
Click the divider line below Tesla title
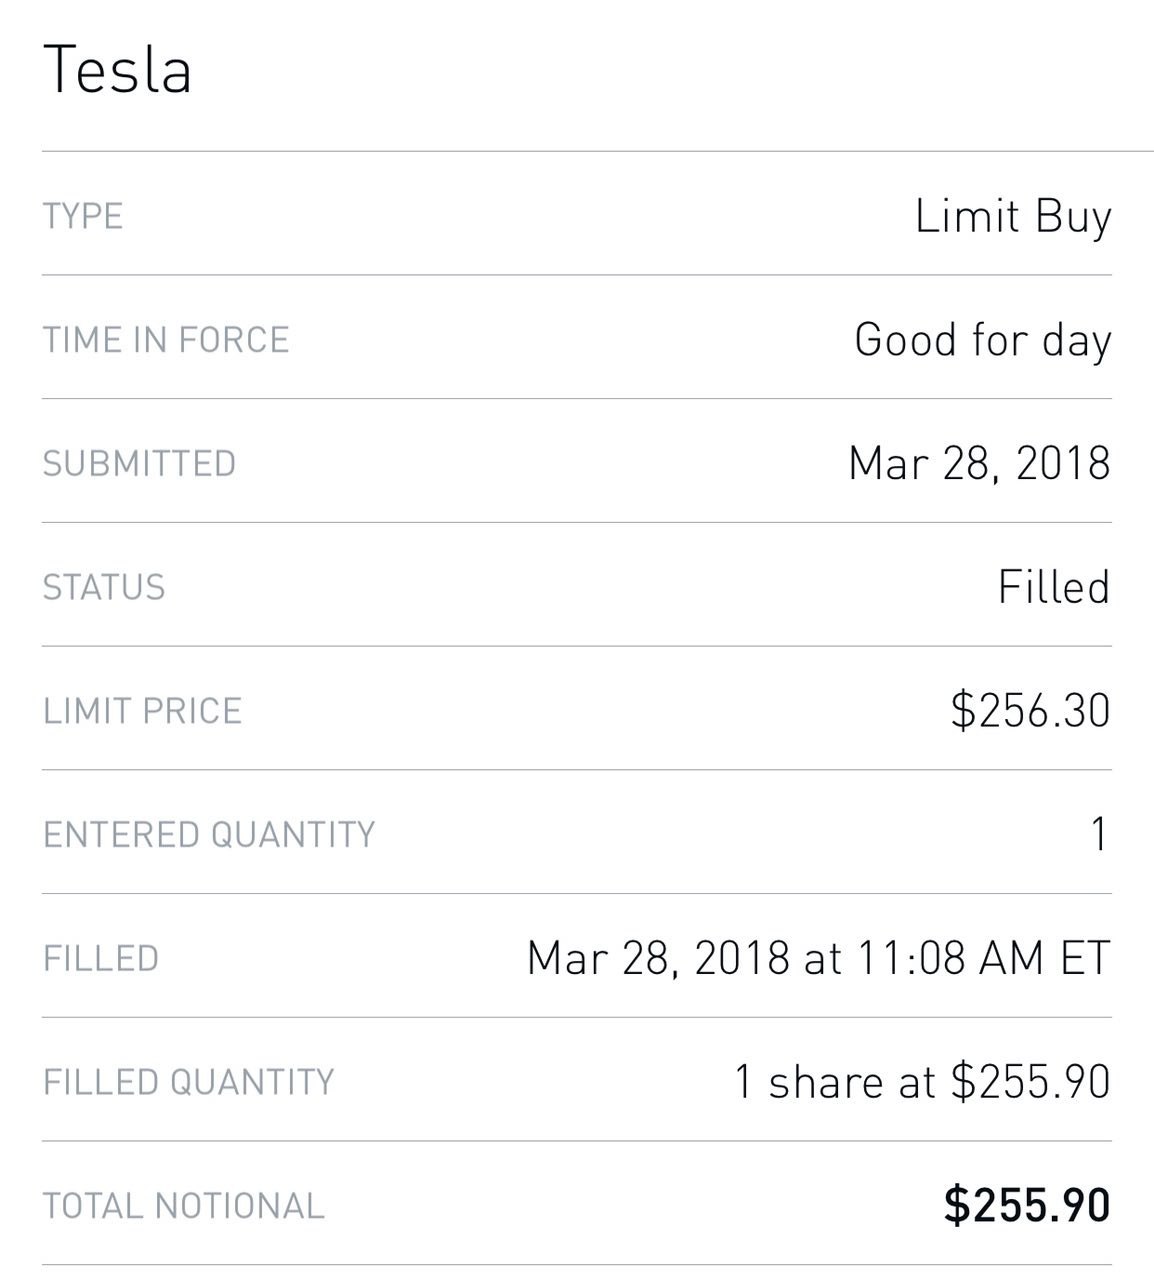pos(598,151)
